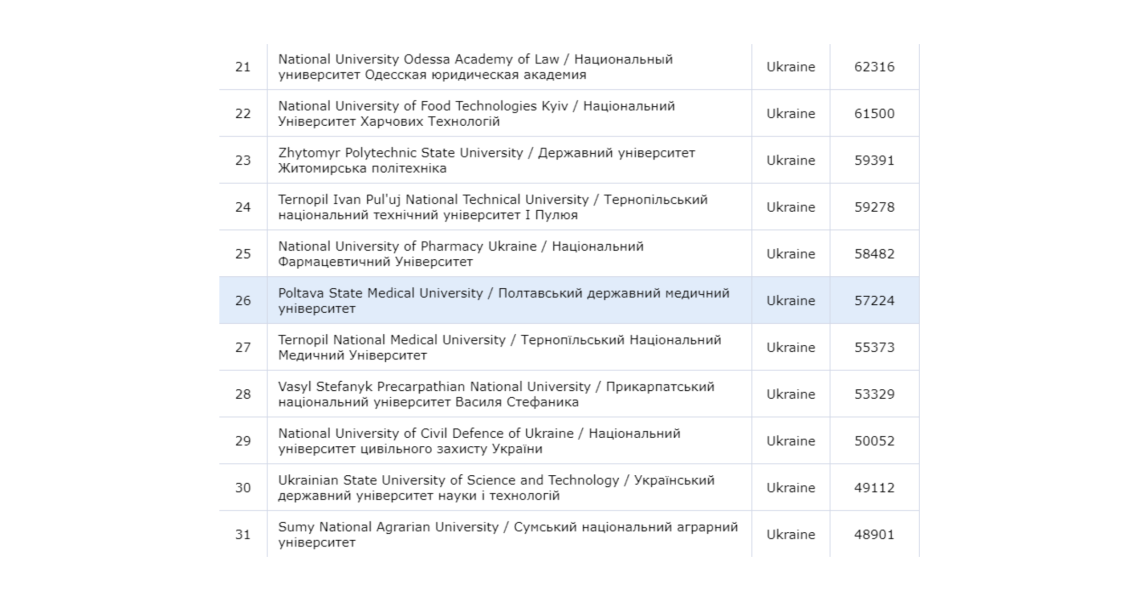Click Ukraine in the Poltava State Medical row
Screen dimensions: 1140x600
790,300
